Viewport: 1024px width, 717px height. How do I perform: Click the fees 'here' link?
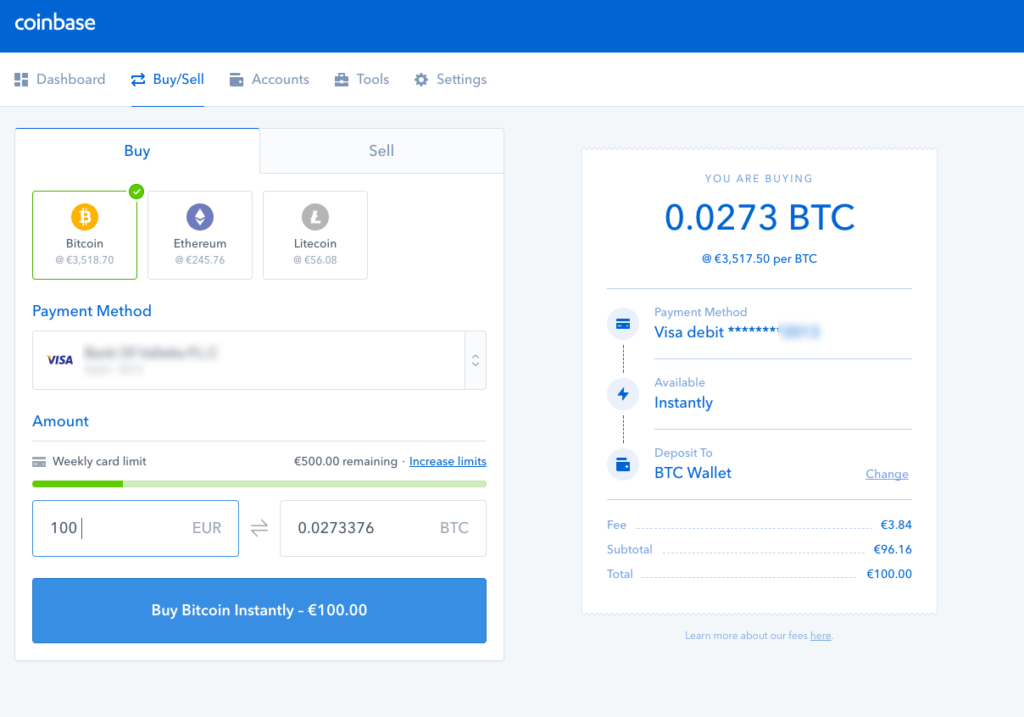(821, 636)
